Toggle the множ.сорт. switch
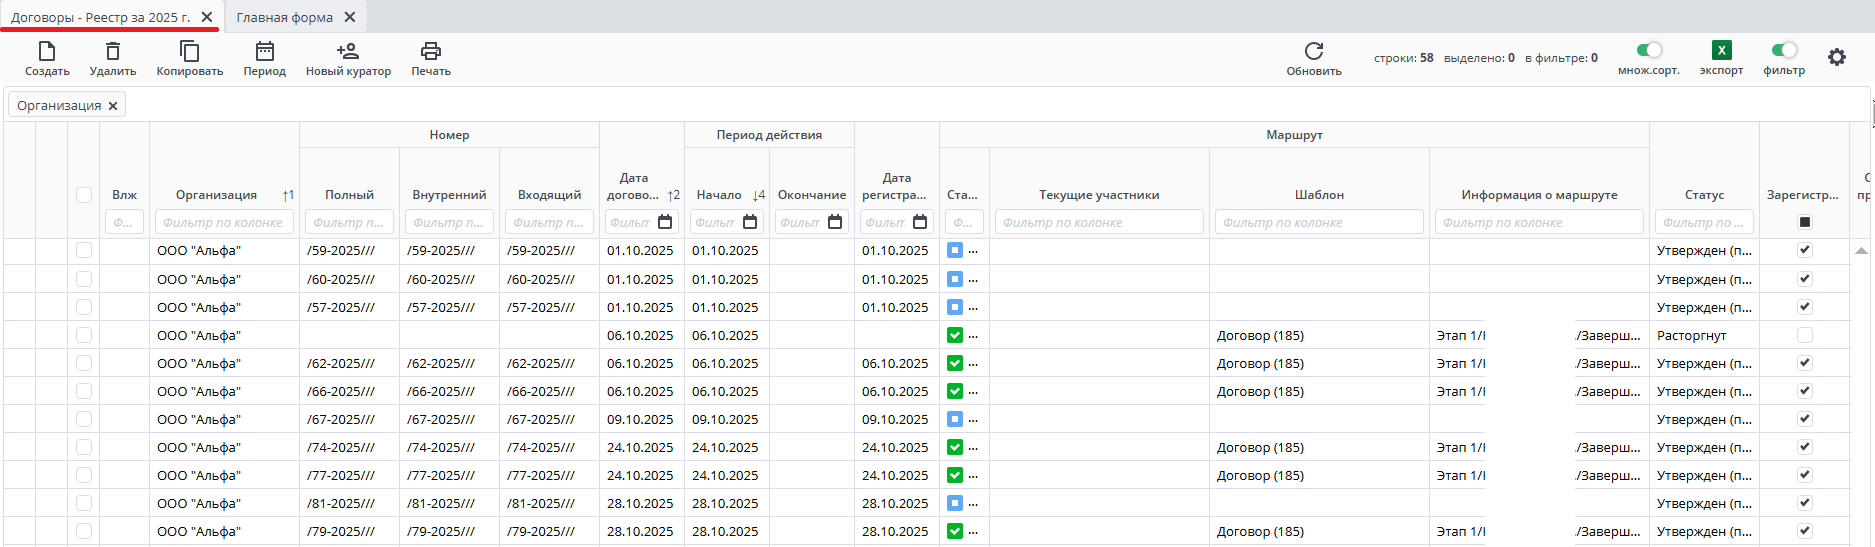The image size is (1875, 547). click(1649, 50)
